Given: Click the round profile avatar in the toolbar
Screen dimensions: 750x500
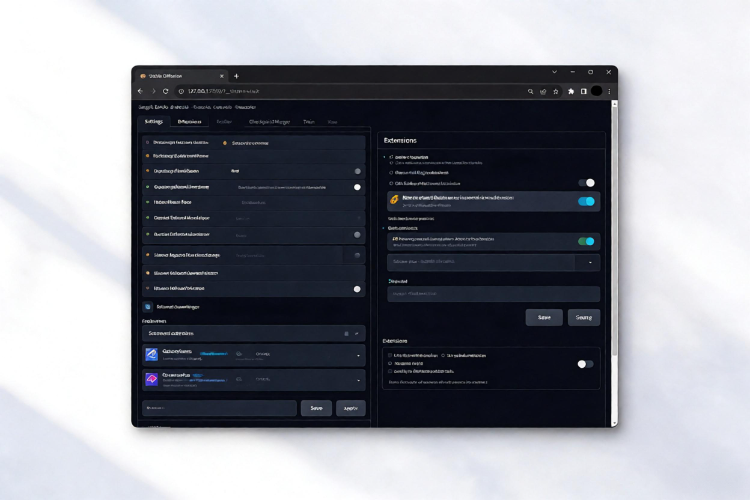Looking at the screenshot, I should click(596, 91).
